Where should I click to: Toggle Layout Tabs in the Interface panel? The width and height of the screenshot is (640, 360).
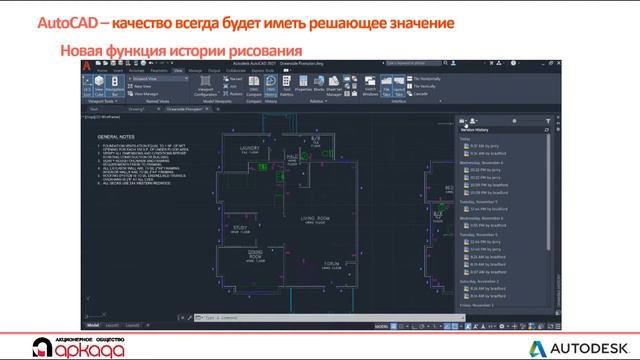click(399, 86)
